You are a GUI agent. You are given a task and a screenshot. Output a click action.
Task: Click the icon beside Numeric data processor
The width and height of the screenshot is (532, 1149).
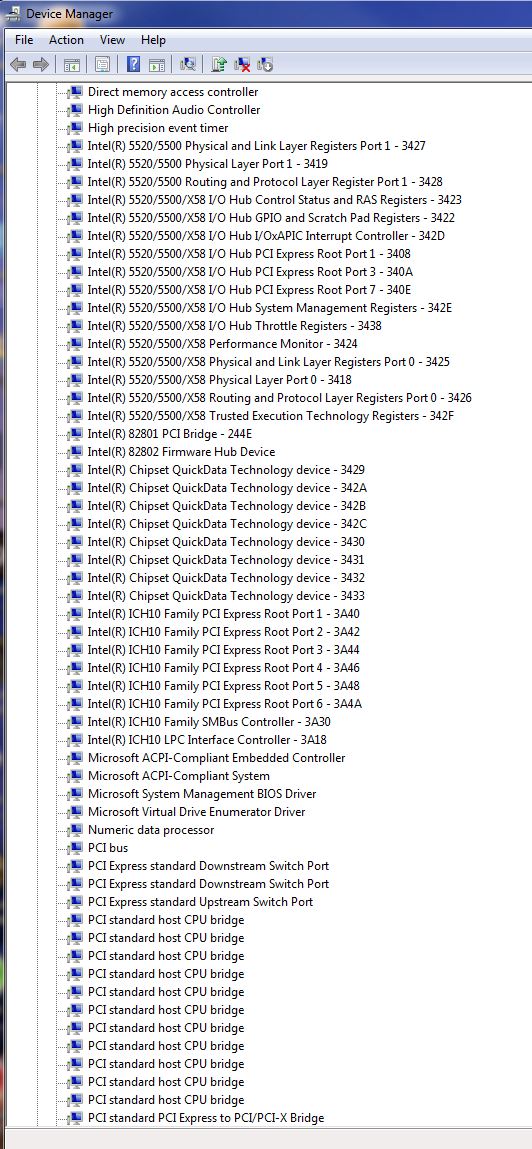tap(75, 830)
